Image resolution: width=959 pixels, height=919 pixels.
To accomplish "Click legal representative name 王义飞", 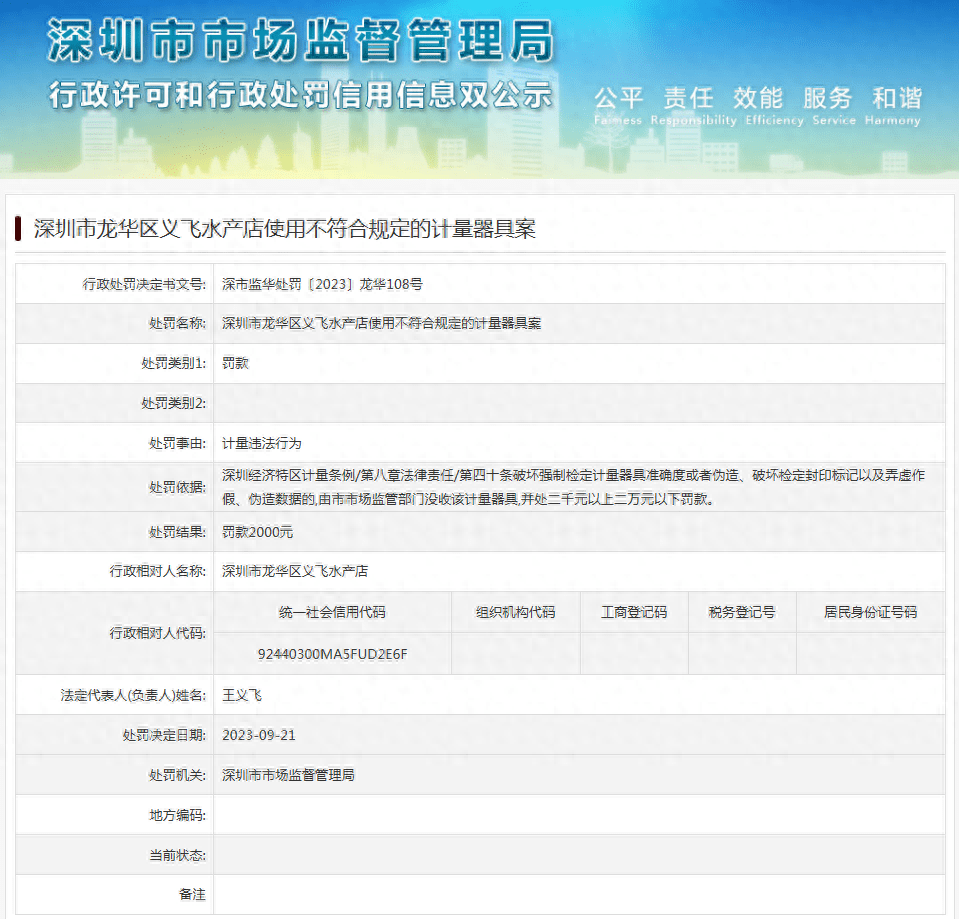I will (x=241, y=694).
